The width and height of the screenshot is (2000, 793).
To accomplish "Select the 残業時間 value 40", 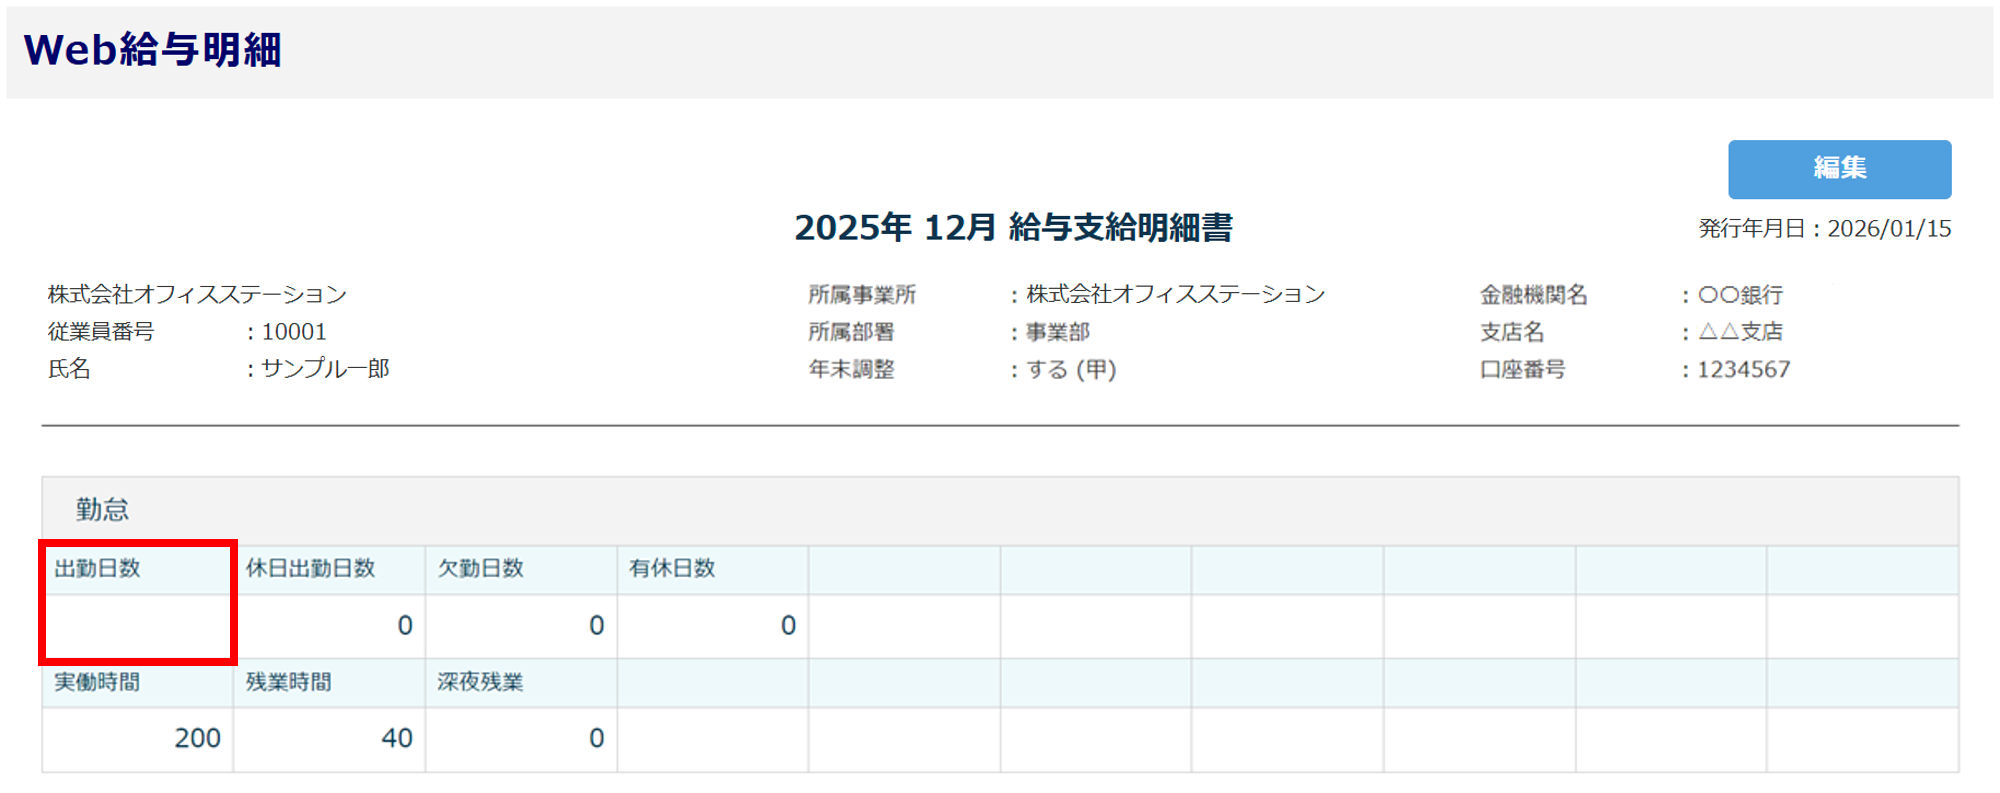I will point(396,738).
